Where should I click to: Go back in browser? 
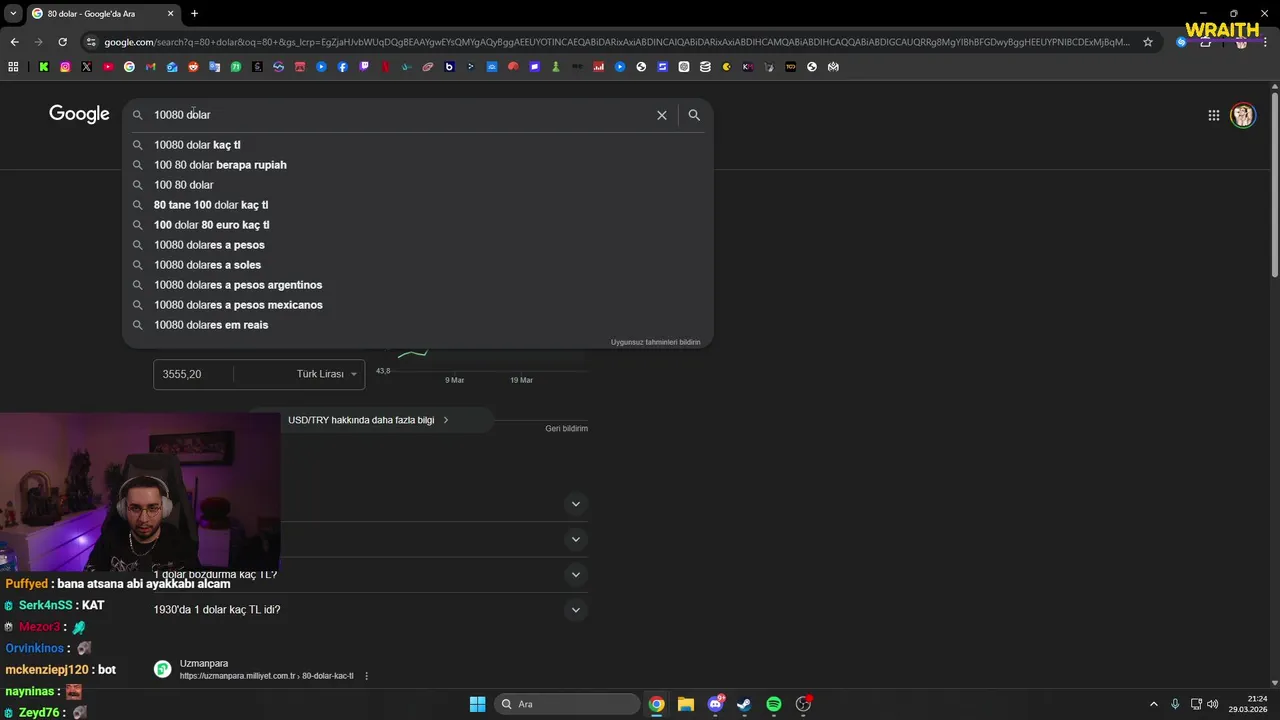coord(14,42)
